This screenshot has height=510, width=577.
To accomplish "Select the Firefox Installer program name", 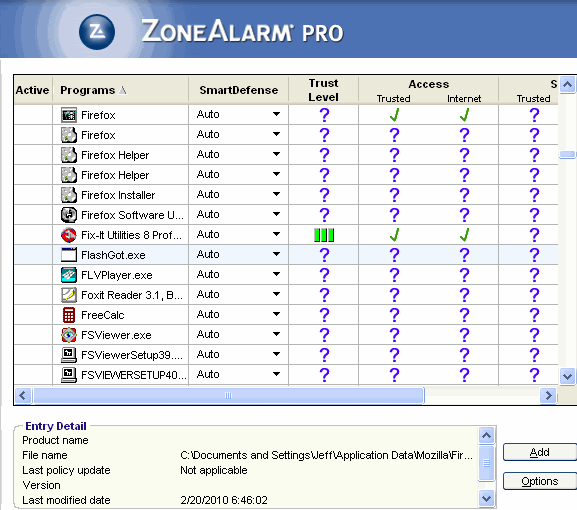I will [118, 195].
